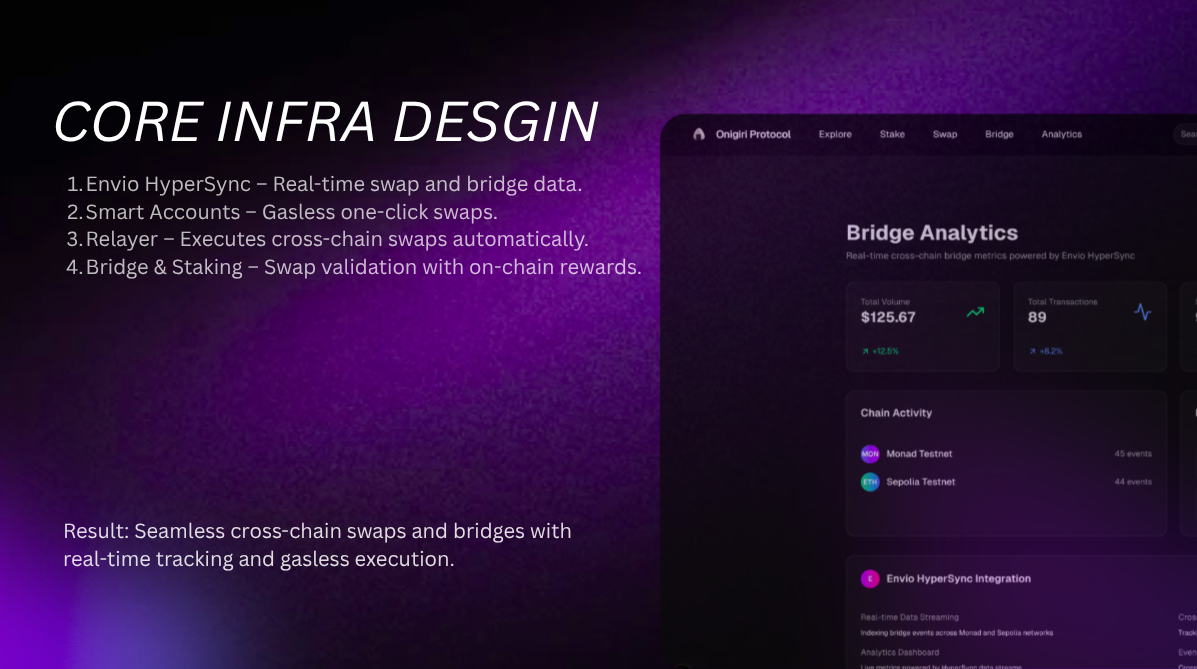1197x669 pixels.
Task: Click the Onigiri Protocol logo icon
Action: tap(699, 134)
